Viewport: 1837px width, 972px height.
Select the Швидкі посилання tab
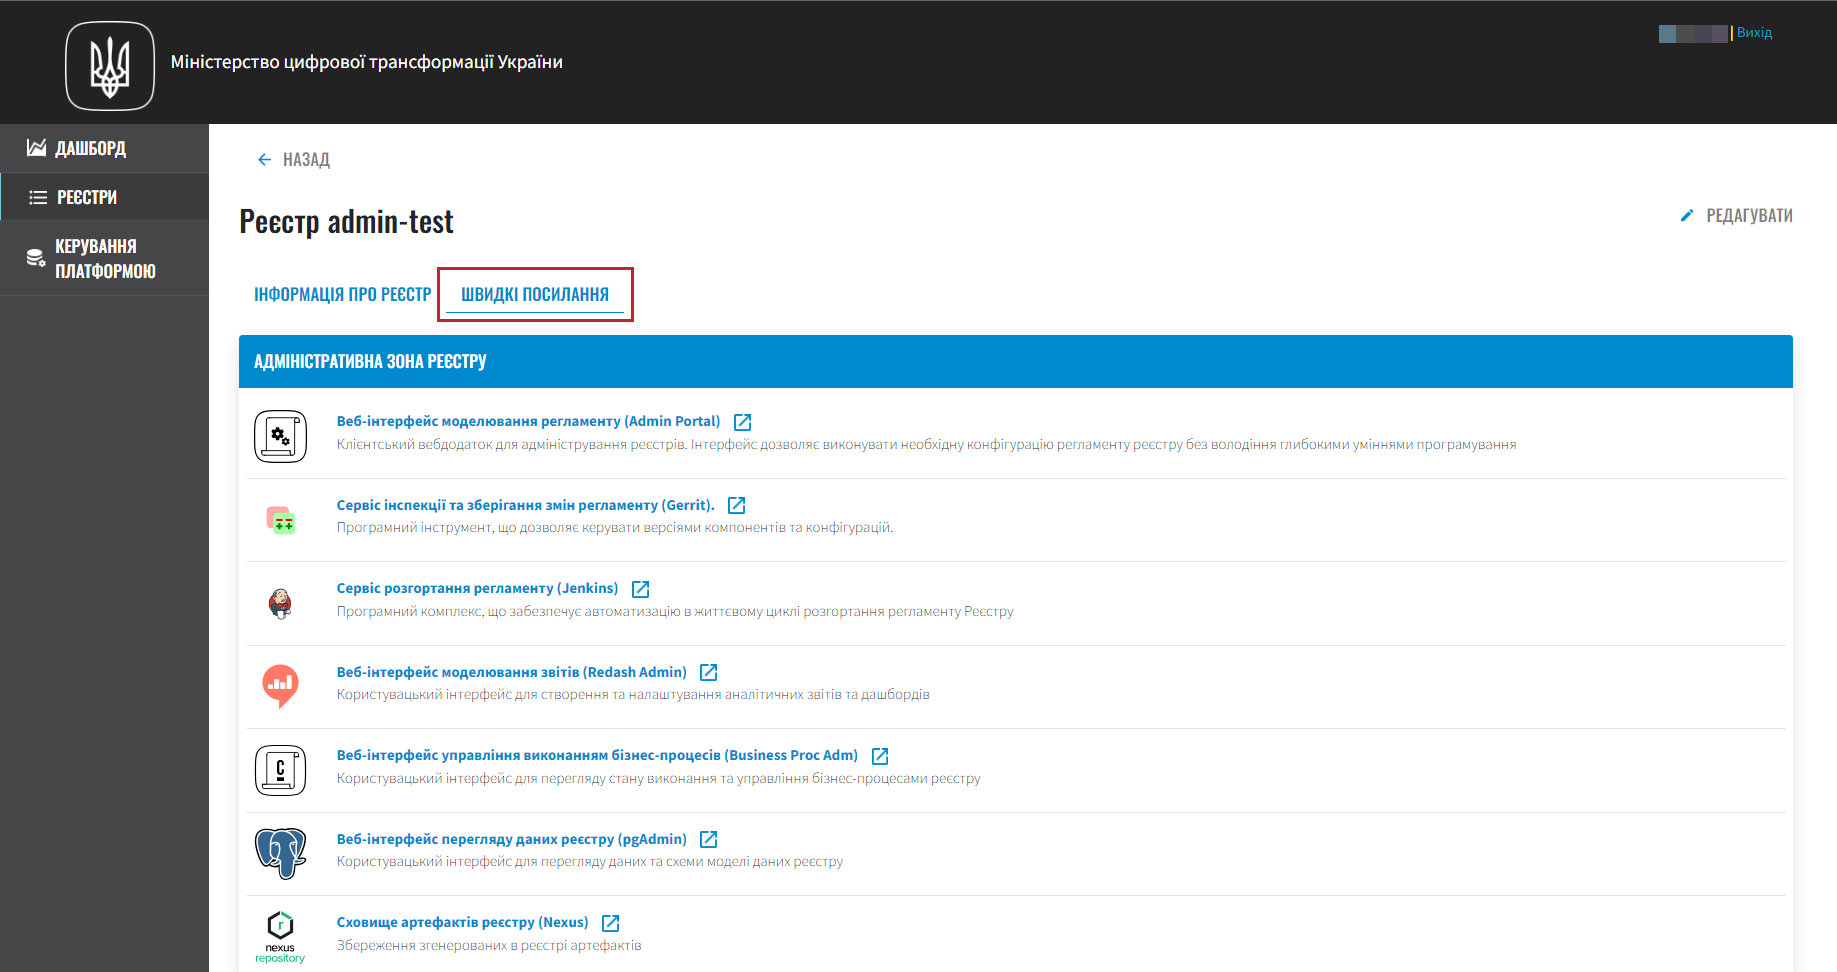535,294
